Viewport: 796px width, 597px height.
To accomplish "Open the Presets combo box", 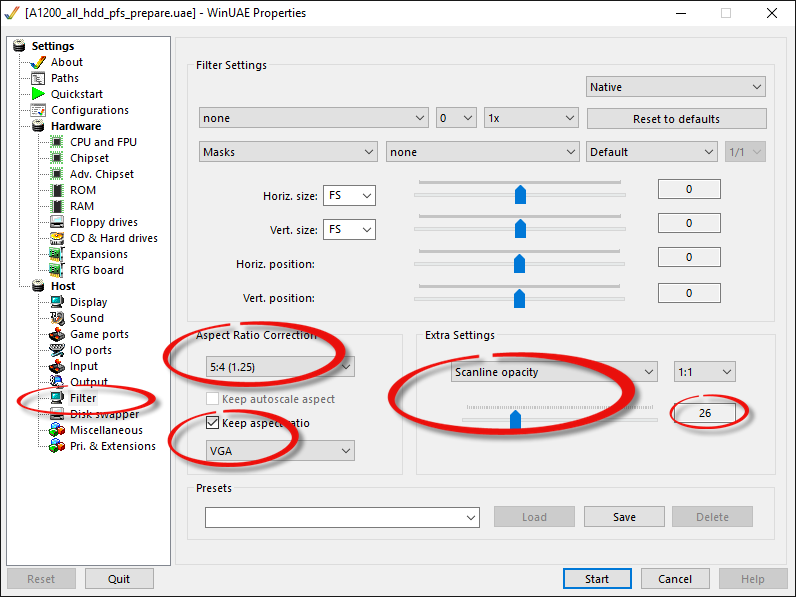I will (x=342, y=517).
